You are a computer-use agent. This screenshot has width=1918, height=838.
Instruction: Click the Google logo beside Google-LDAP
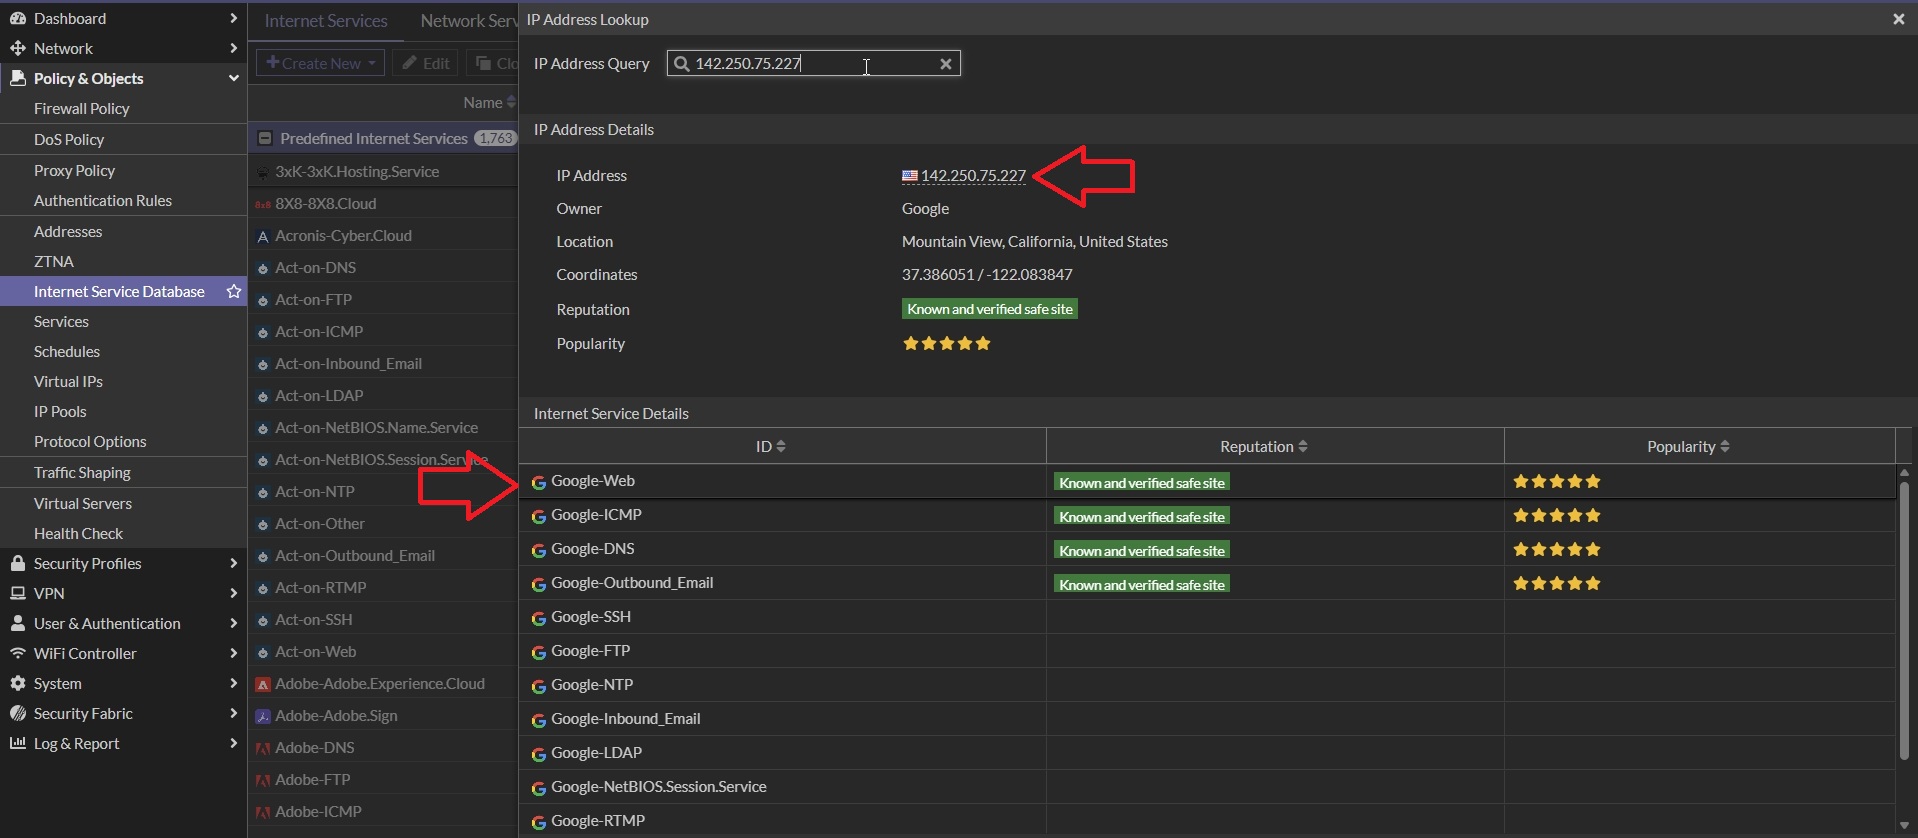point(539,754)
